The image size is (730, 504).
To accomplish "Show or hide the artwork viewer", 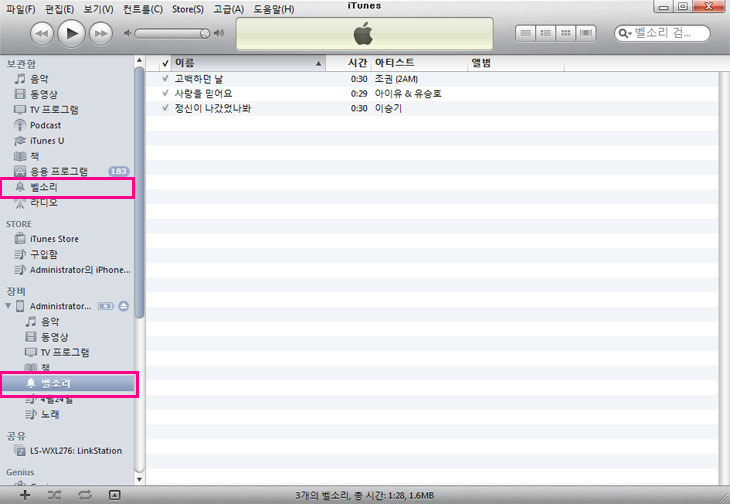I will click(115, 495).
